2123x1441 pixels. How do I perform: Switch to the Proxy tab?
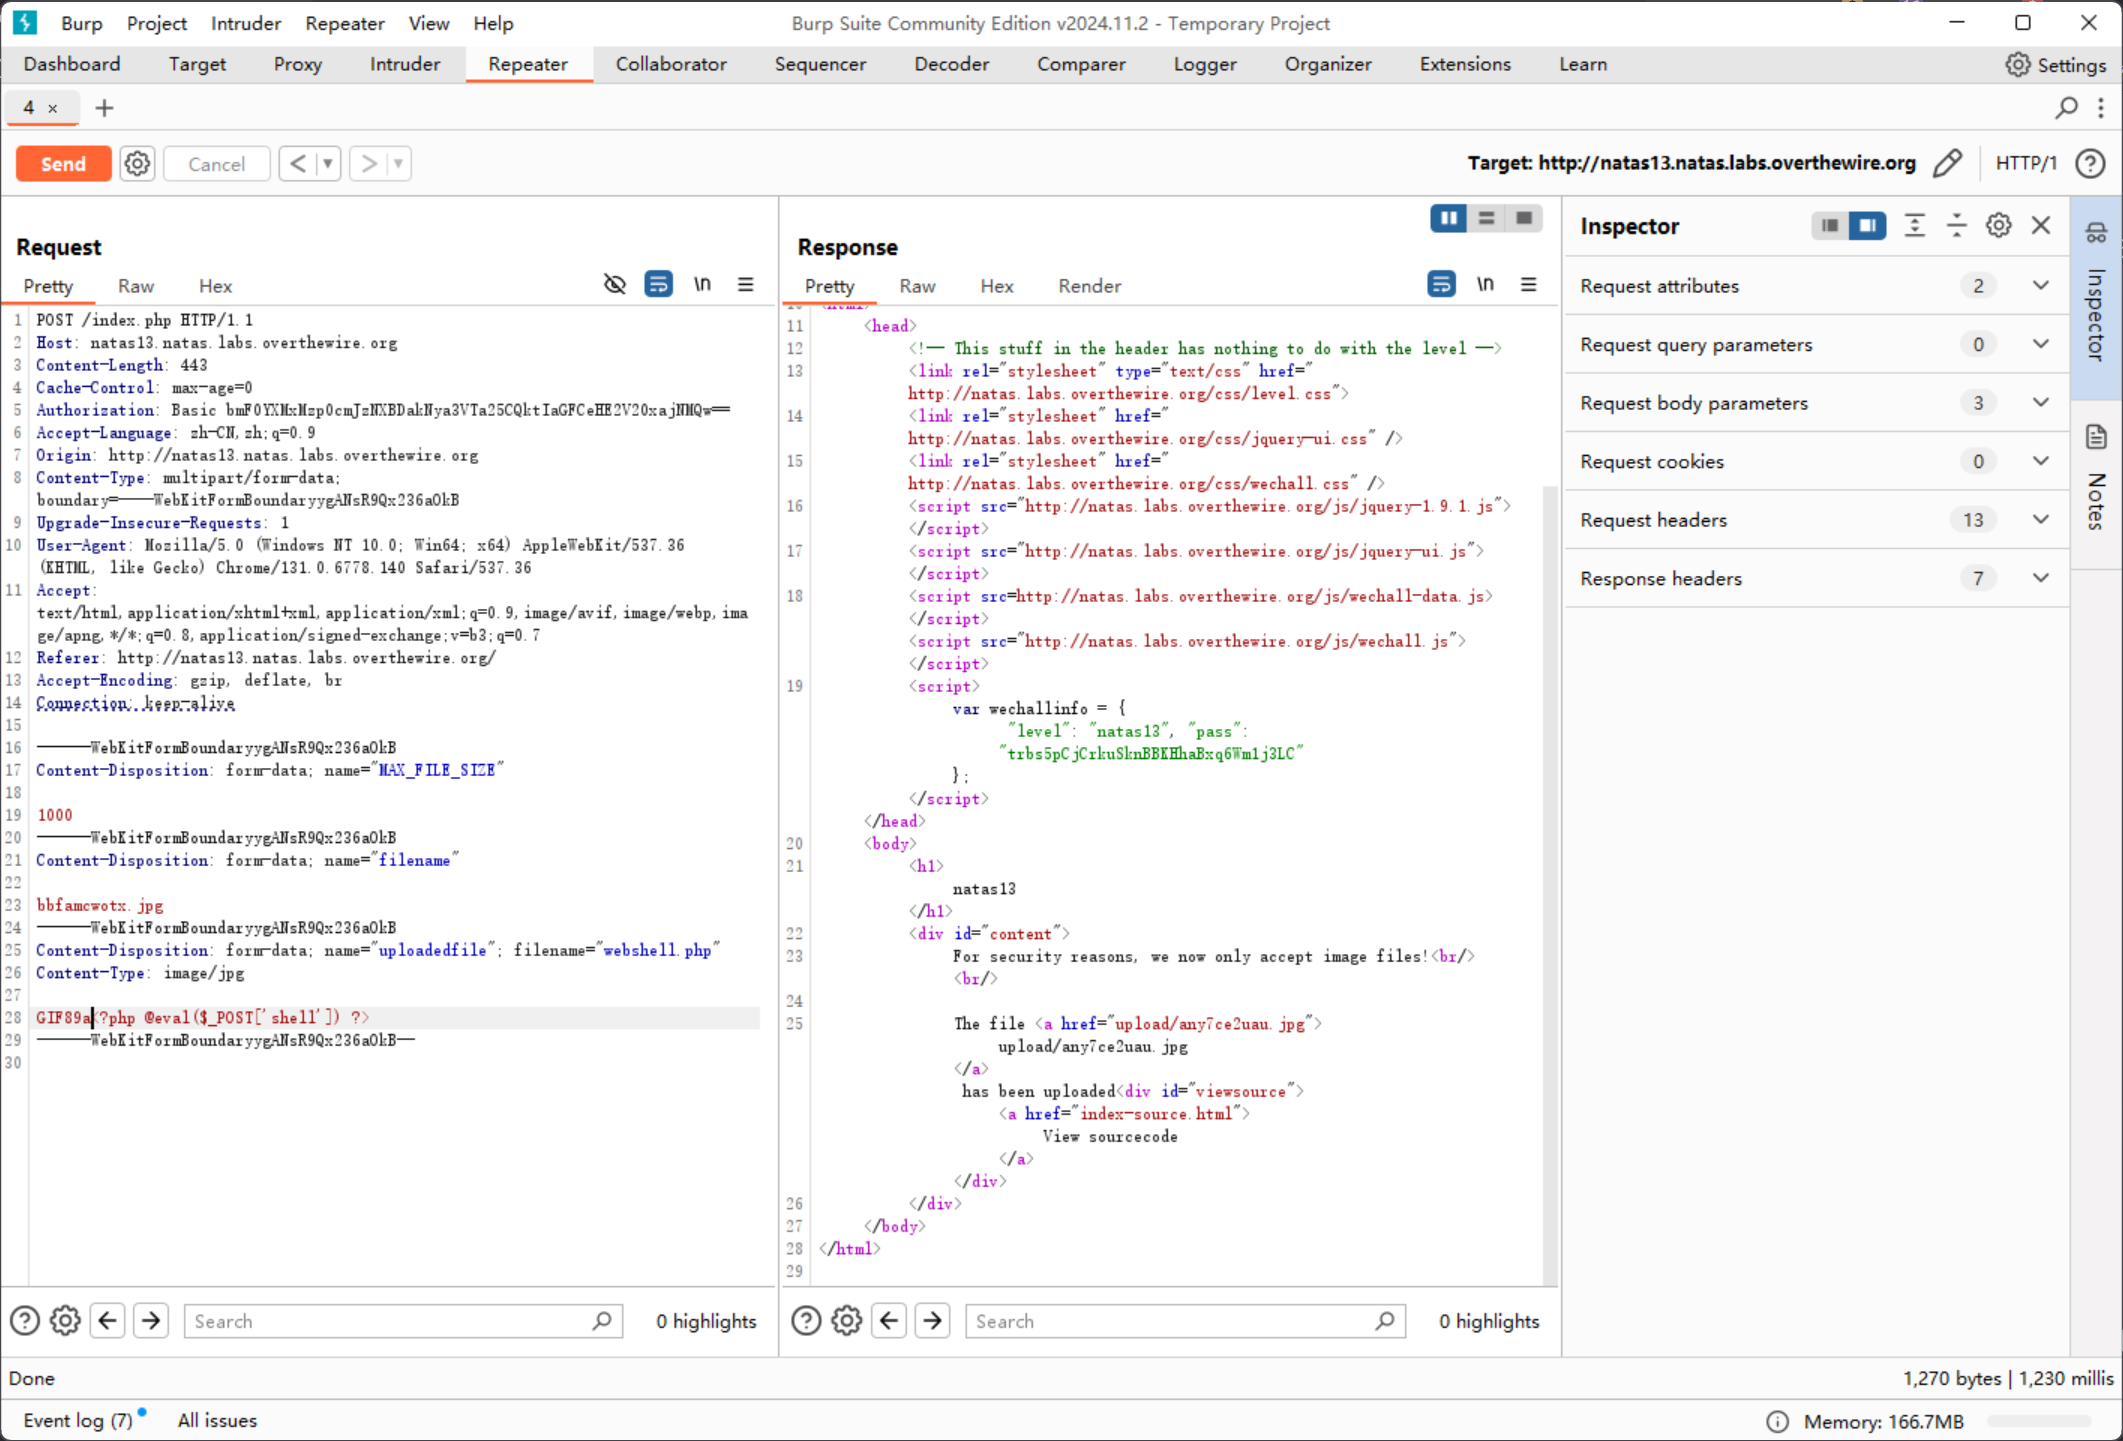[x=297, y=64]
